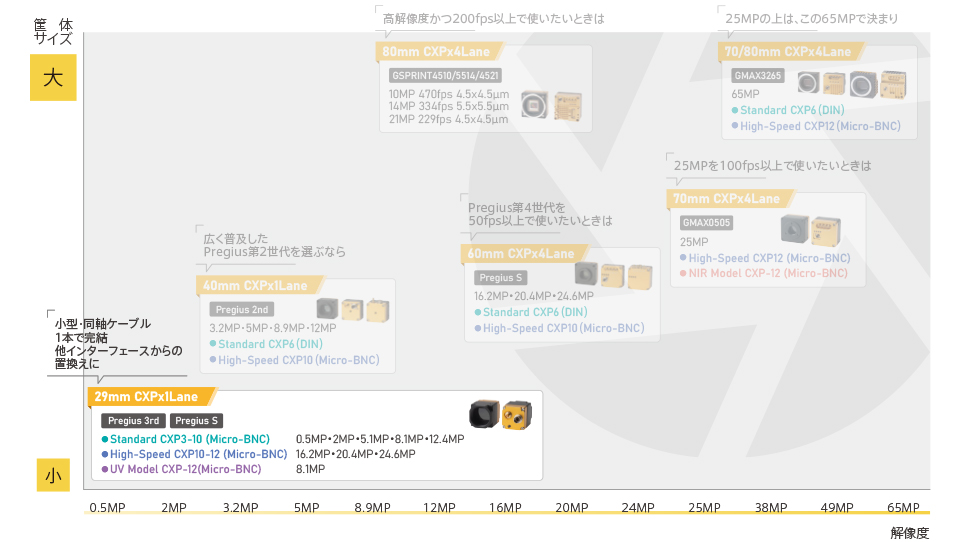Viewport: 960px width, 542px height.
Task: Click the Pregius 2nd tag
Action: tap(242, 310)
